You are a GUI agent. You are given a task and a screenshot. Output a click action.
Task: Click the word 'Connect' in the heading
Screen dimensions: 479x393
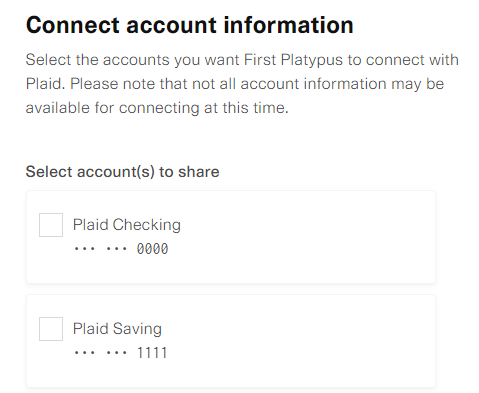tap(73, 25)
